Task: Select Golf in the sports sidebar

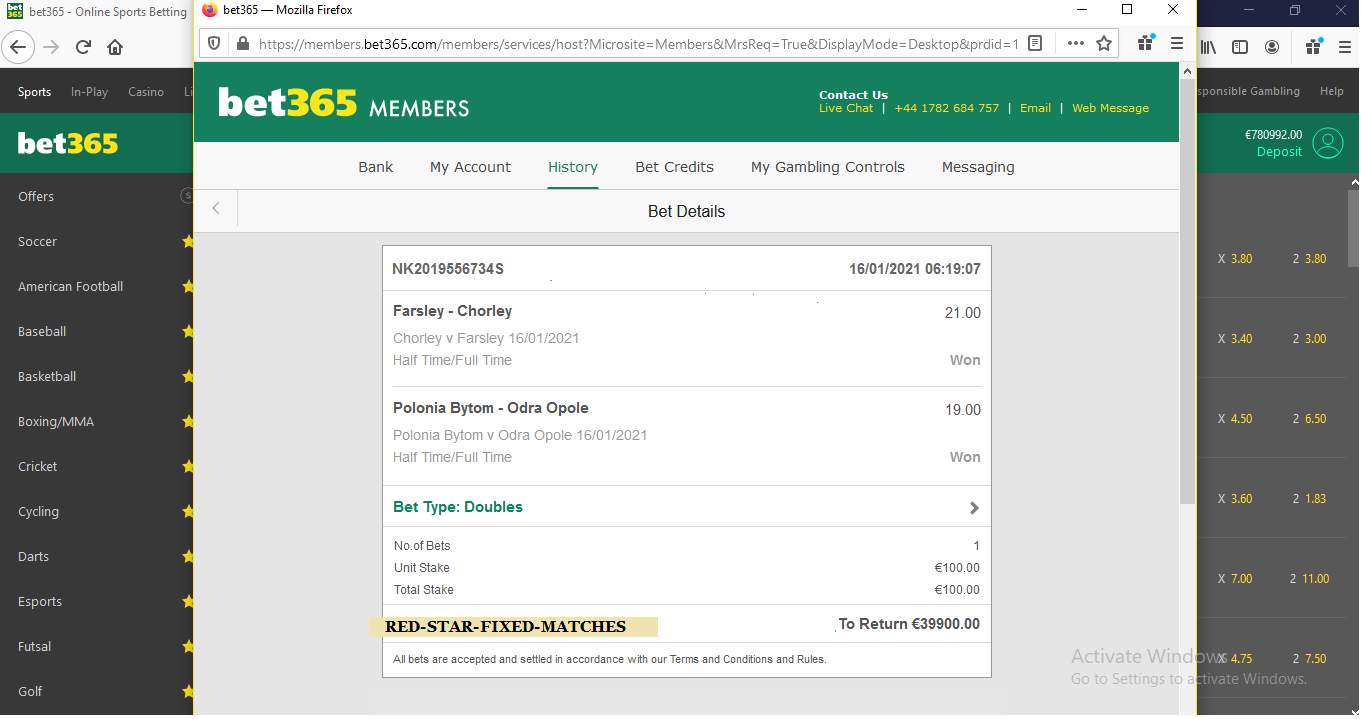Action: click(x=30, y=691)
